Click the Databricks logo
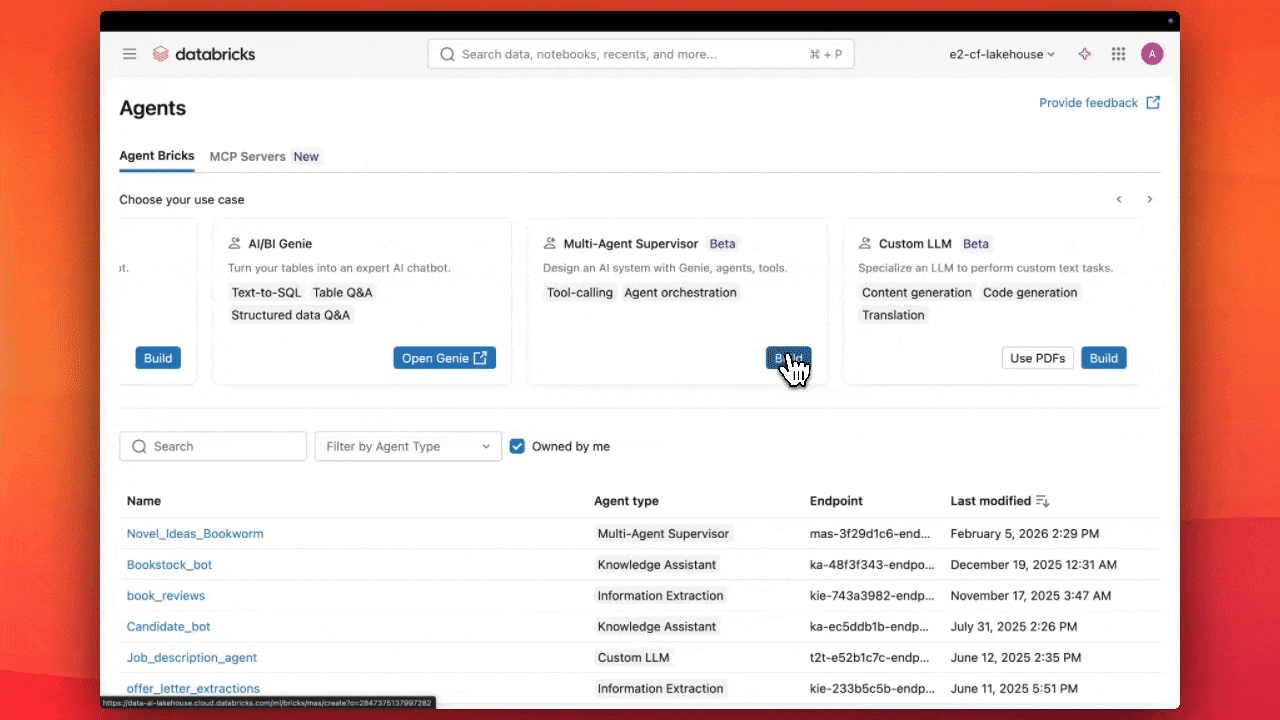Image resolution: width=1280 pixels, height=720 pixels. pos(204,54)
